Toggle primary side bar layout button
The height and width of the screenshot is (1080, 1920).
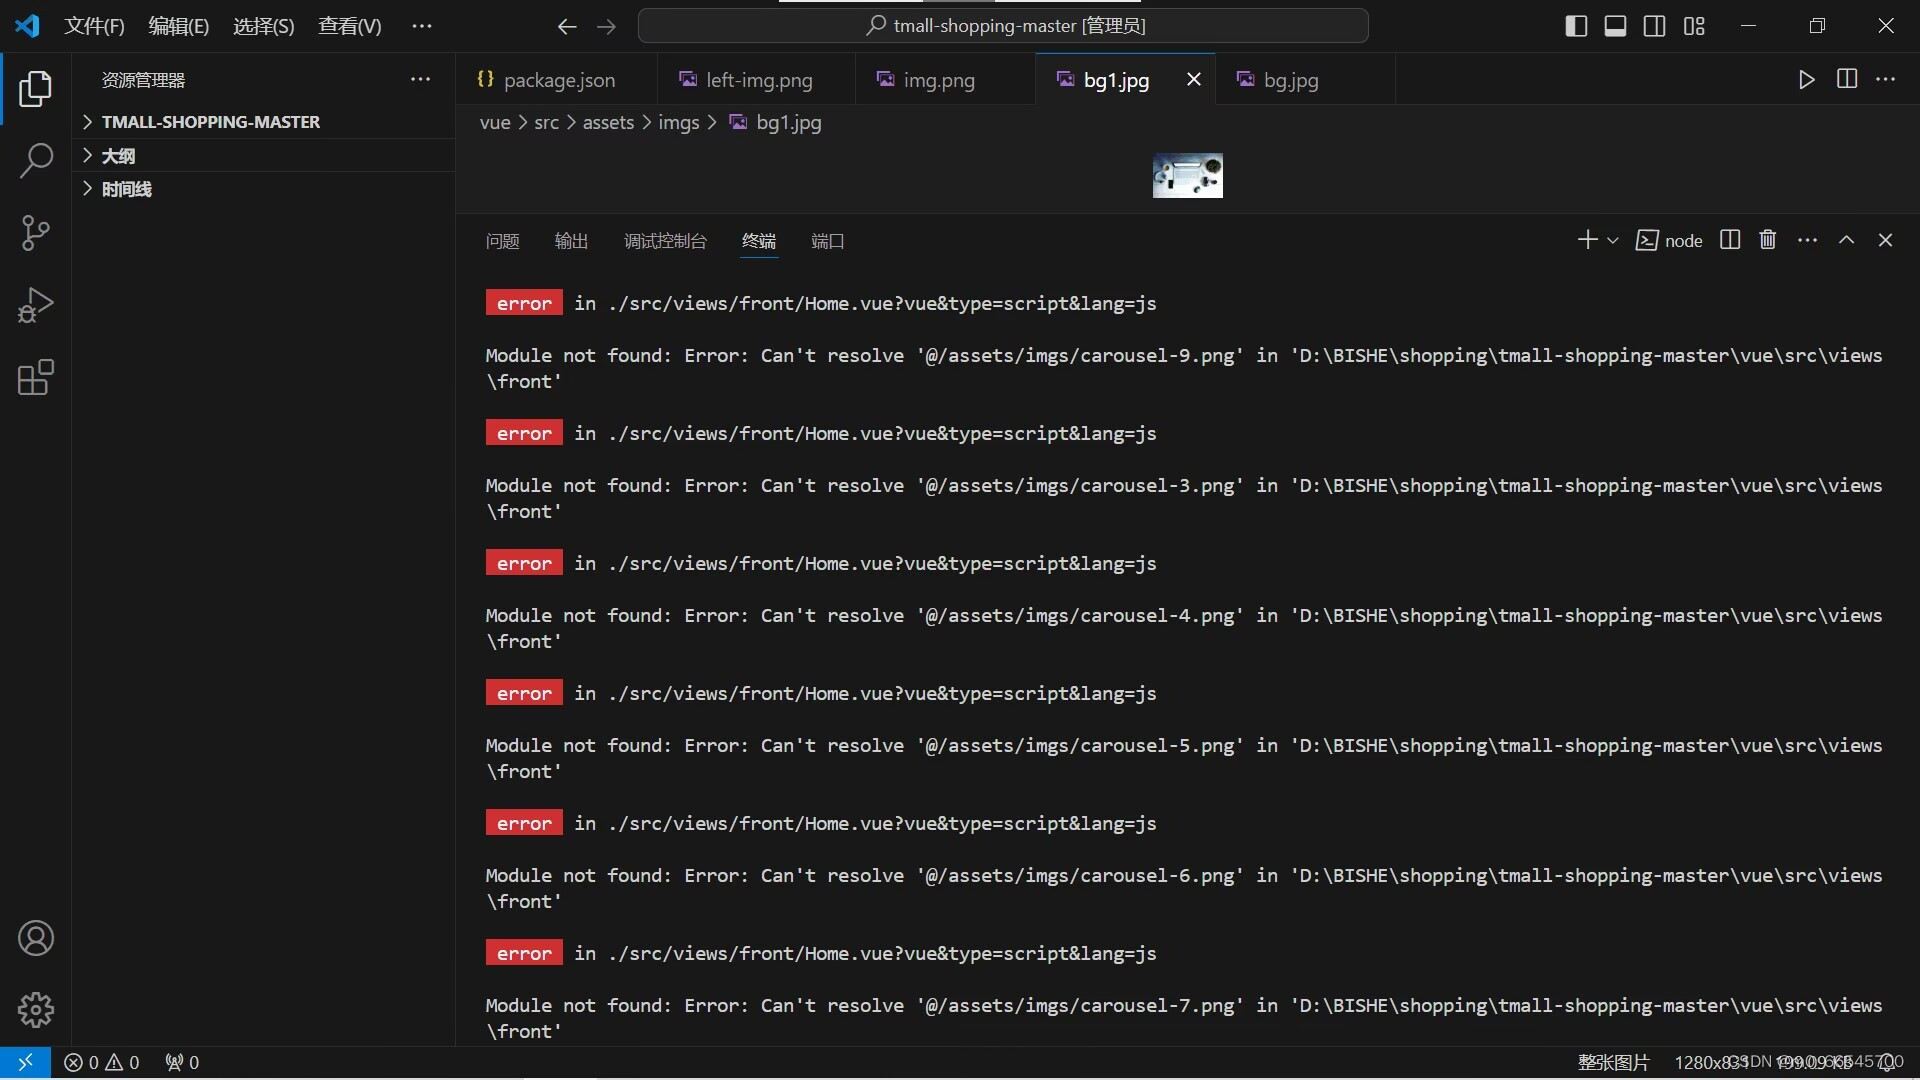[1576, 26]
